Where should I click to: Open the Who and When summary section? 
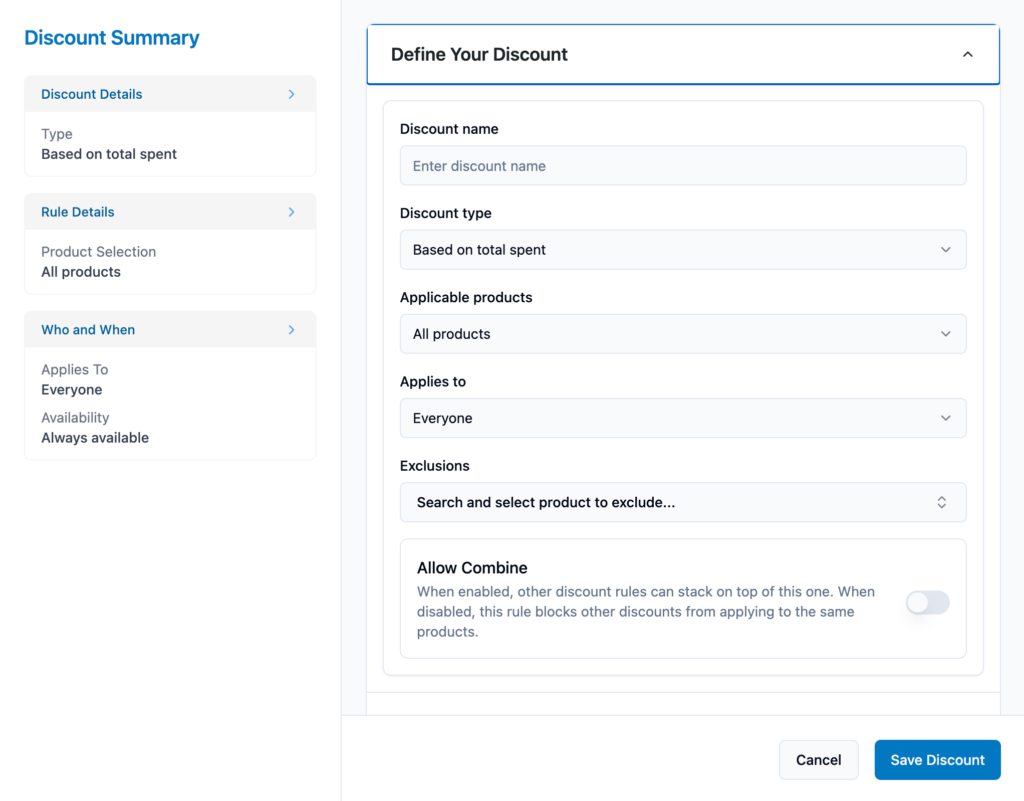click(x=170, y=330)
